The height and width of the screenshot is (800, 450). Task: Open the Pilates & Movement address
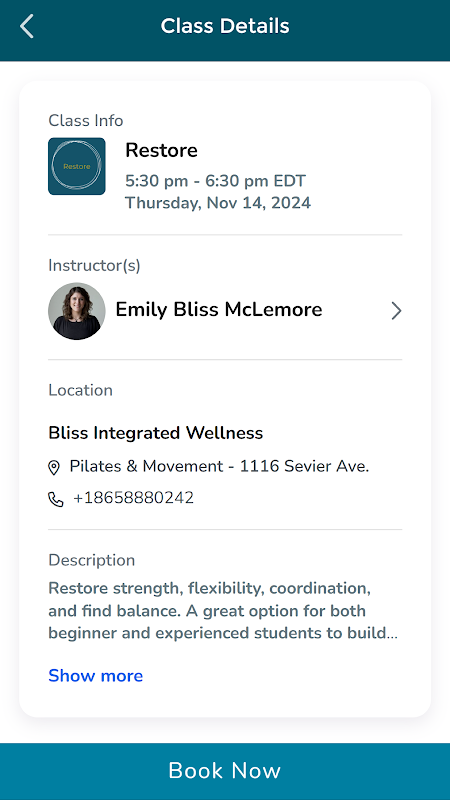tap(219, 466)
